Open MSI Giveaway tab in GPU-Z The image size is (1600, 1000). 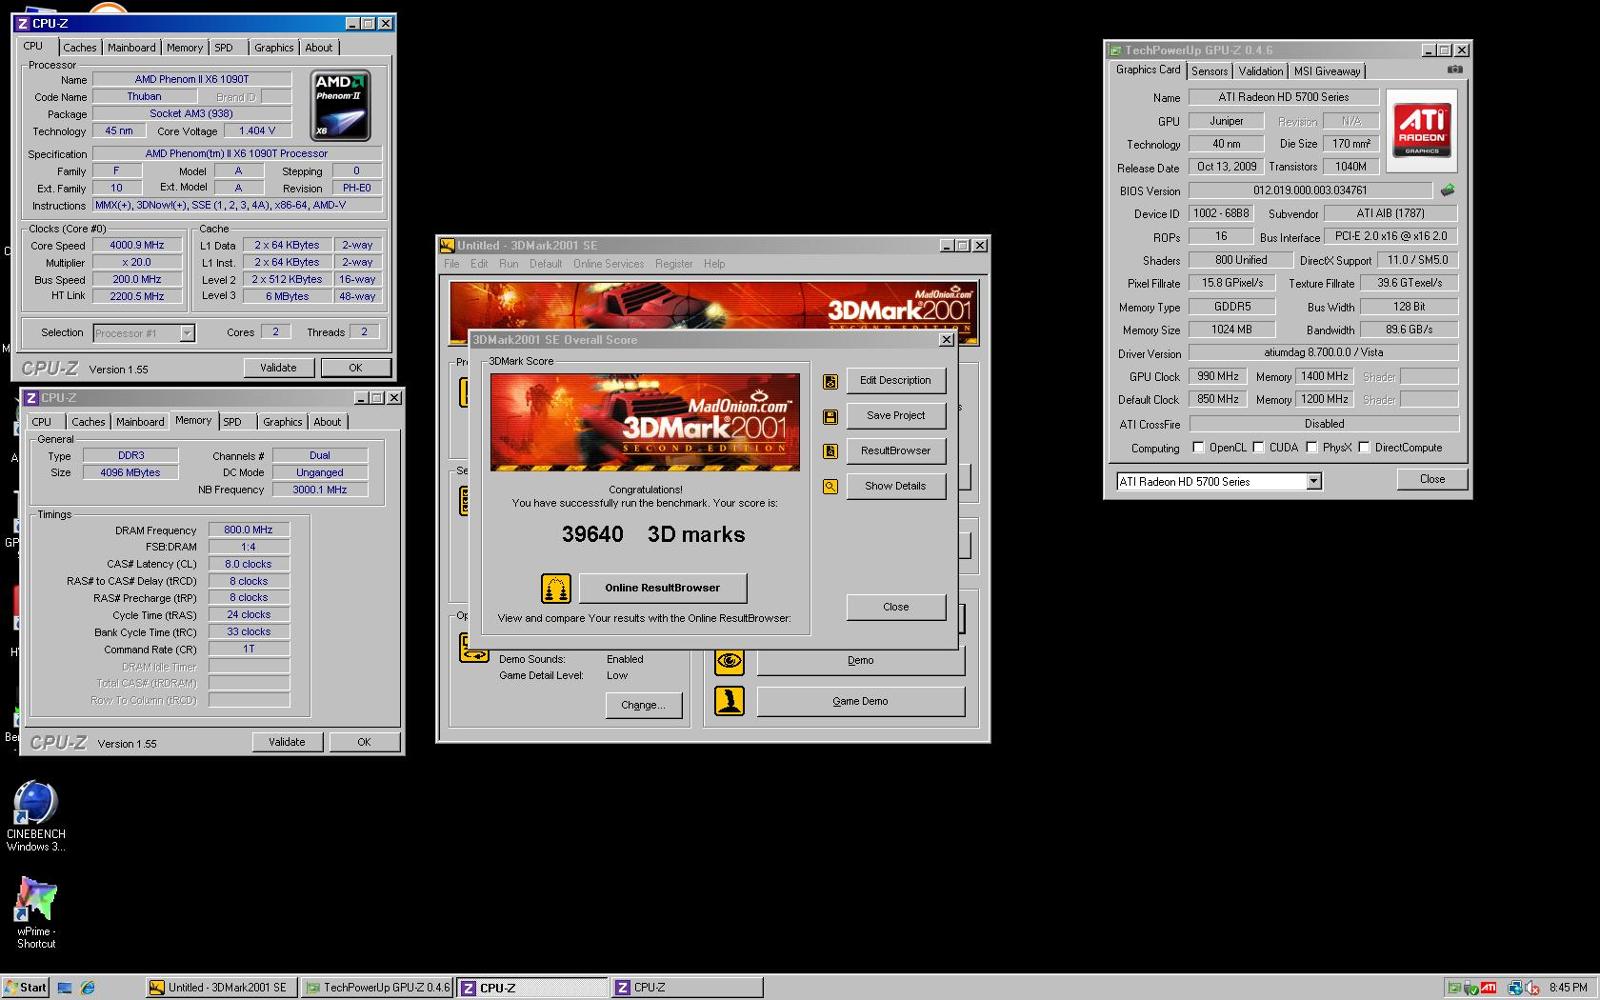pos(1327,71)
